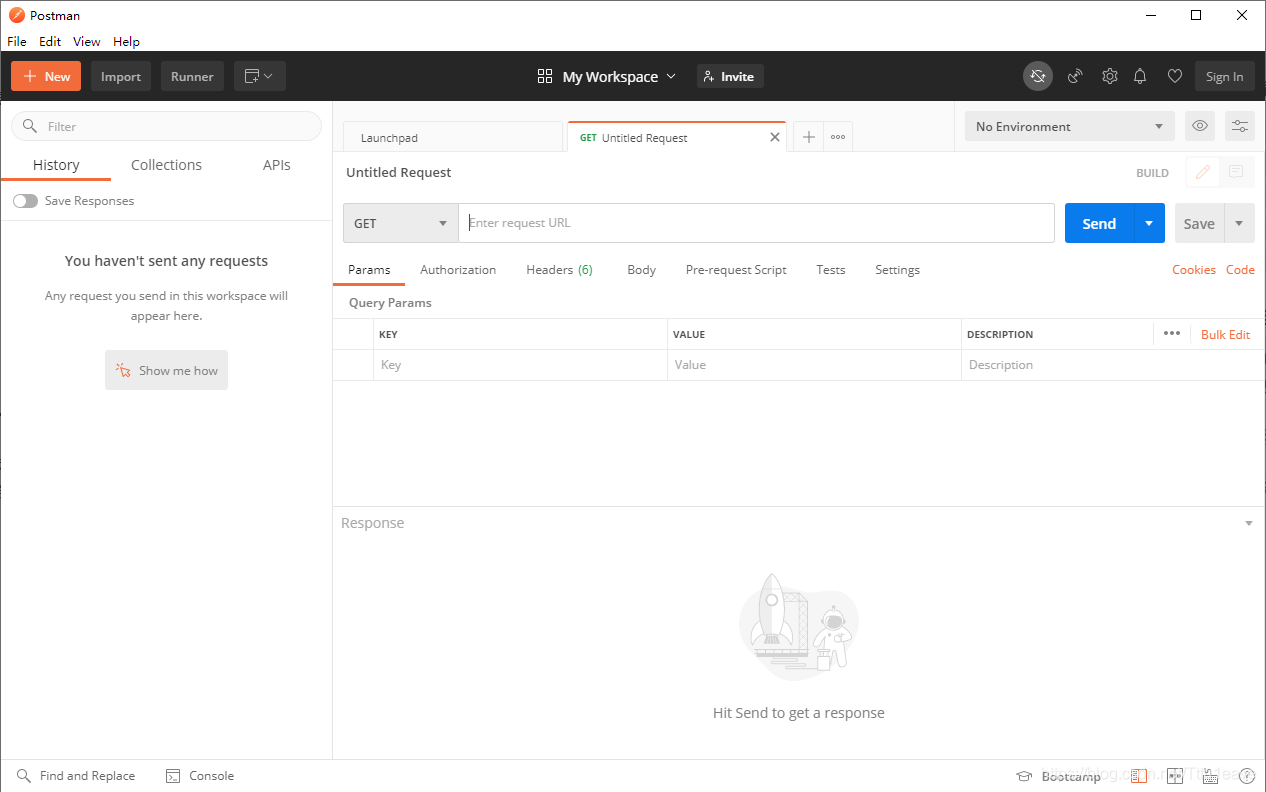Viewport: 1266px width, 792px height.
Task: Expand the Save button dropdown arrow
Action: coord(1239,223)
